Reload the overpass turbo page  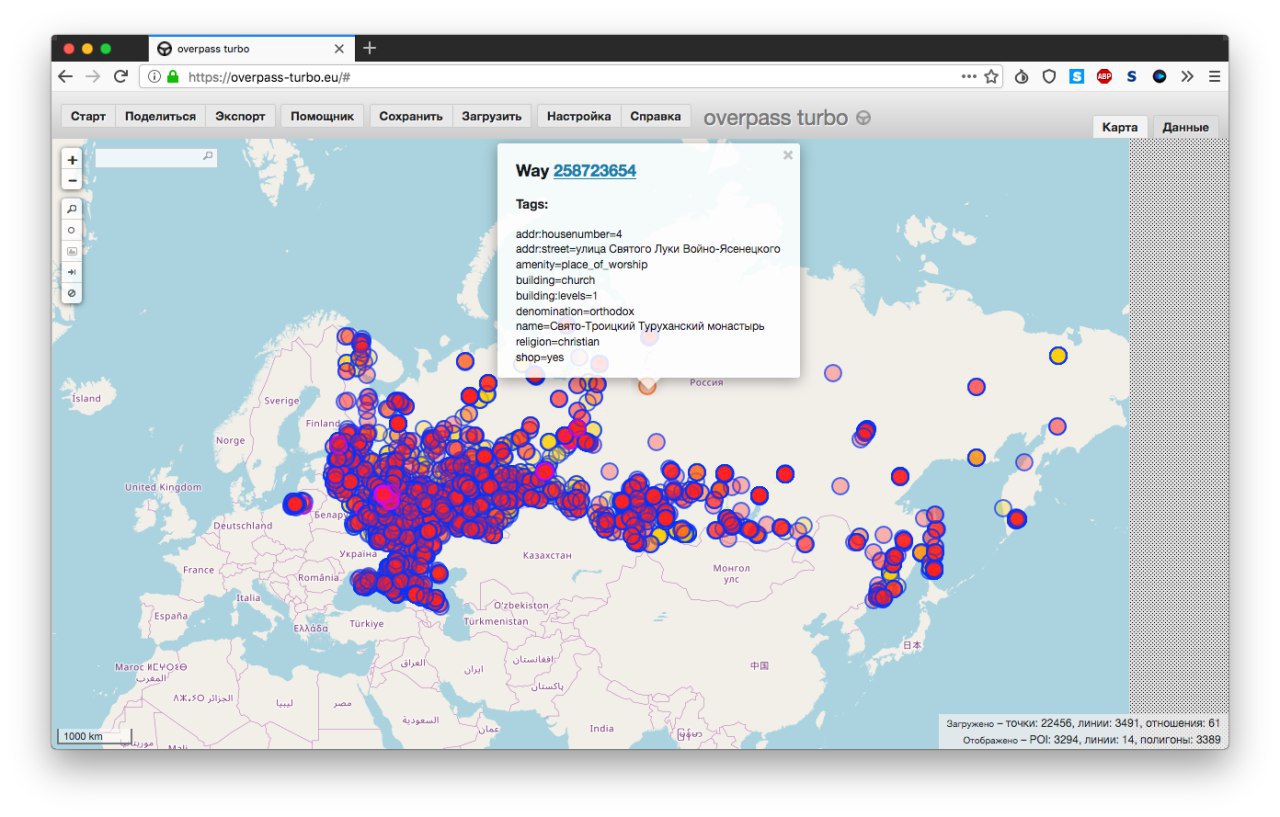pos(120,76)
